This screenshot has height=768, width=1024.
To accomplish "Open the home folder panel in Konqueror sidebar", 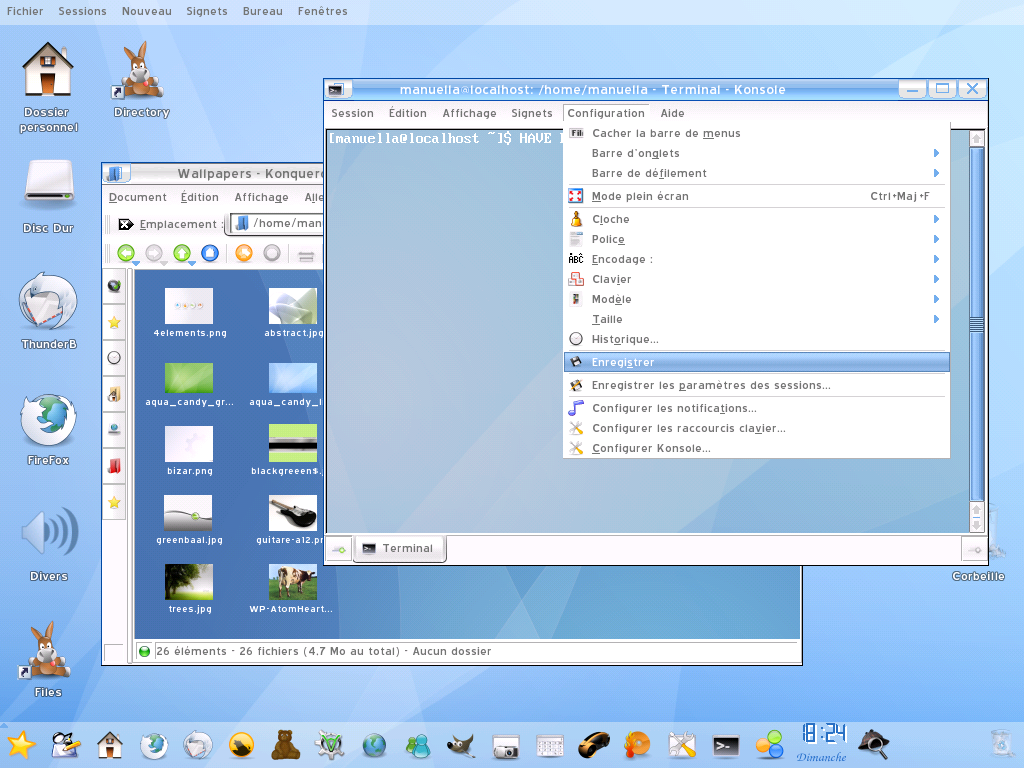I will 114,394.
